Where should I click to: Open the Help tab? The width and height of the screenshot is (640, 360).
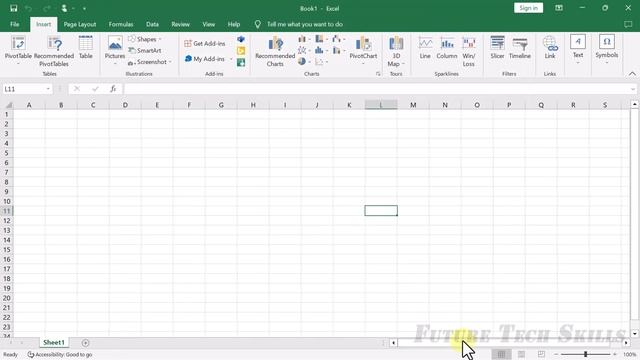(234, 24)
